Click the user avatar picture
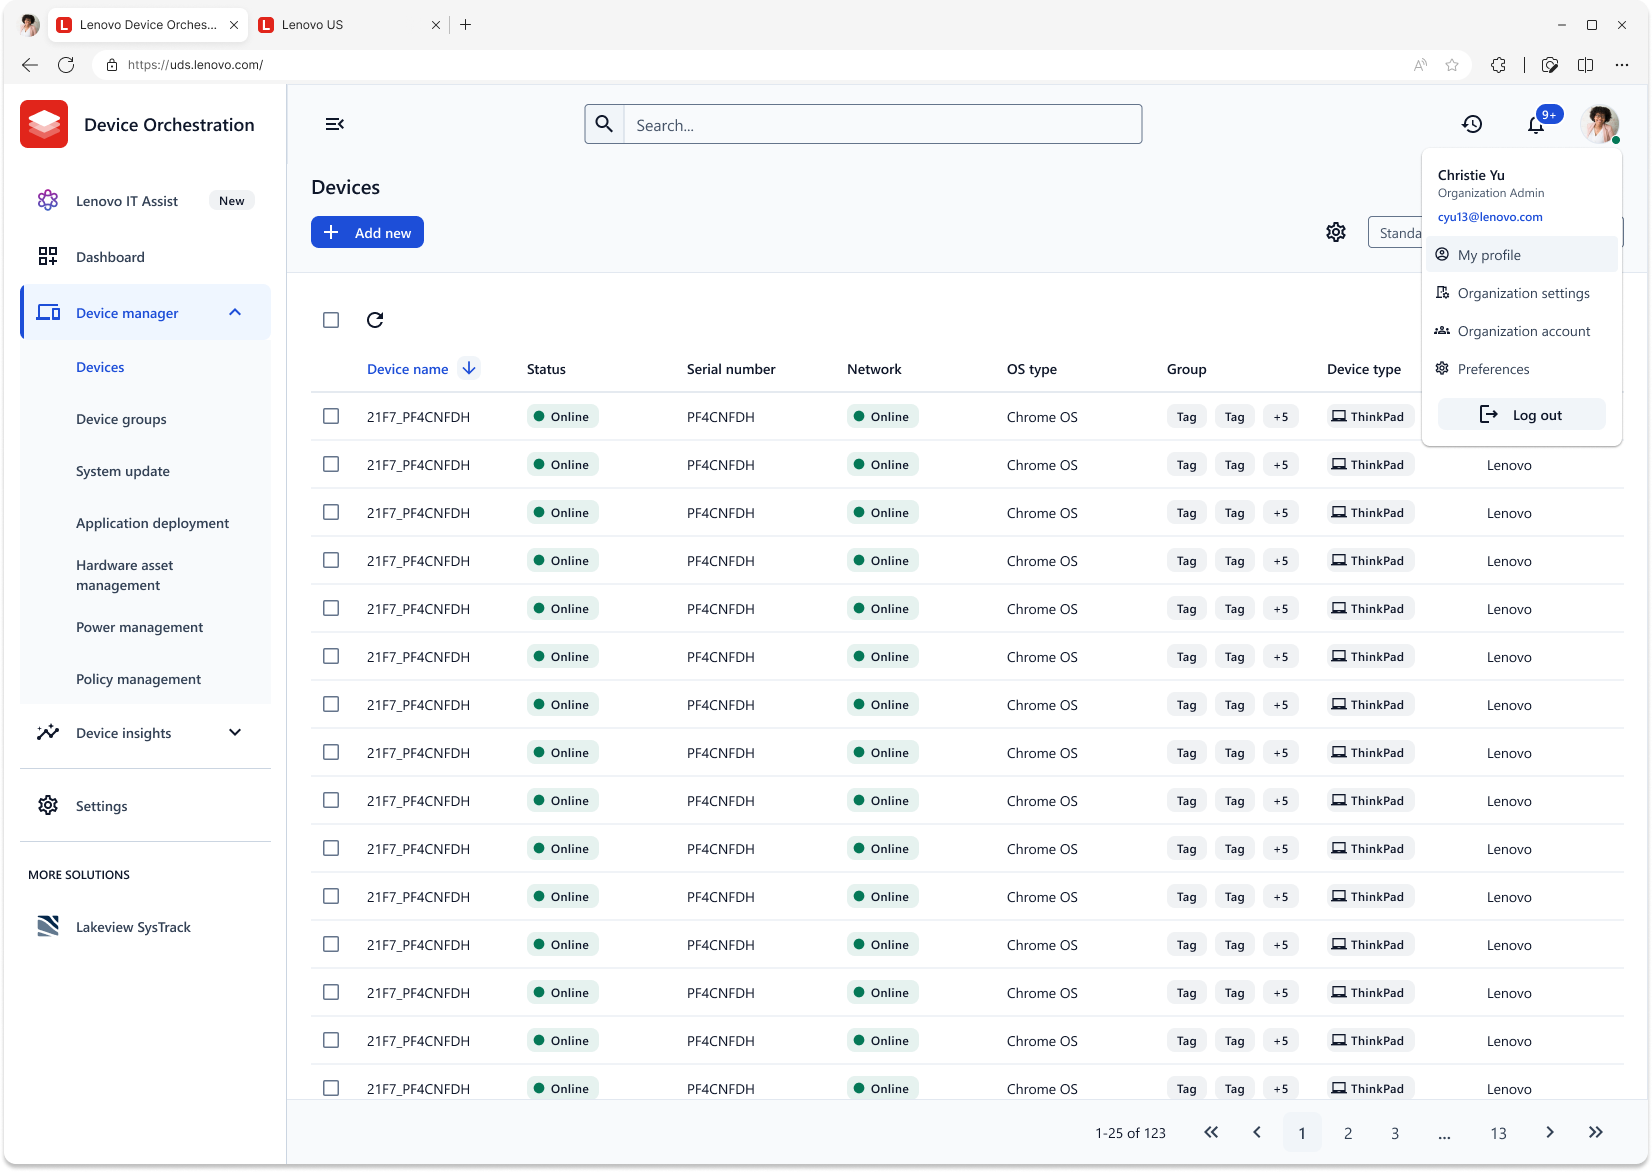Screen dimensions: 1652x1172 tap(1600, 124)
